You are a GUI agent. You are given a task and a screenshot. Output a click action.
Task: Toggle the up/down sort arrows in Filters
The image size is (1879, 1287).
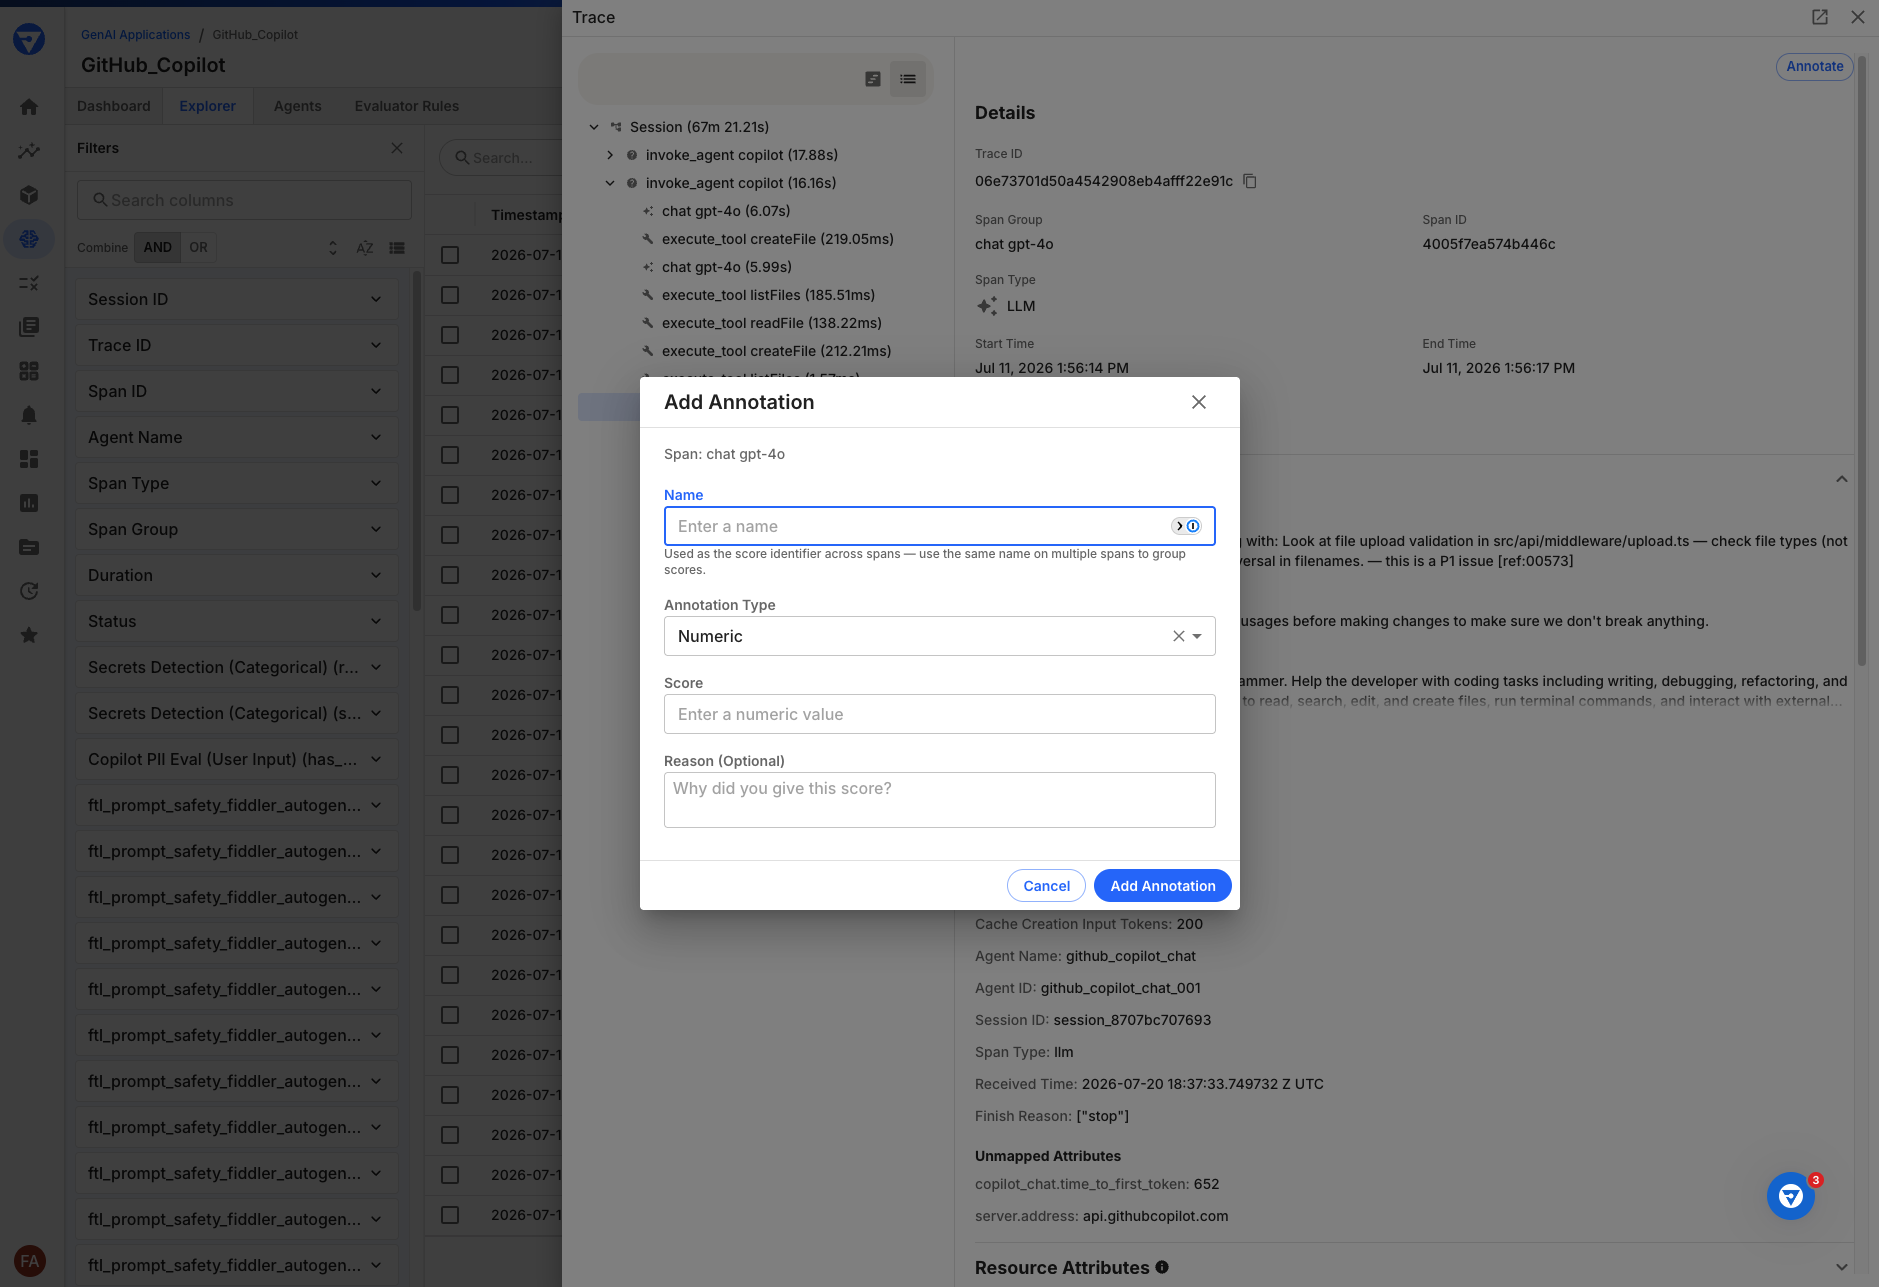[333, 248]
